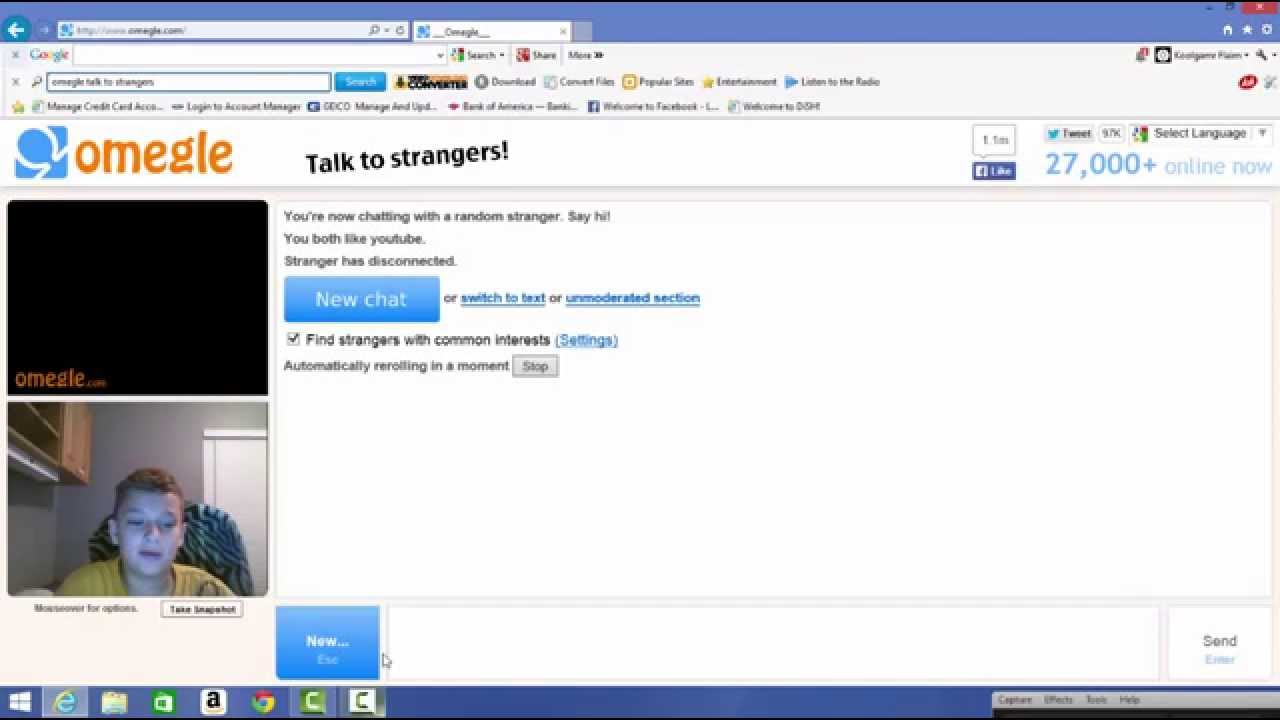This screenshot has width=1280, height=720.
Task: Open Popular Sites toolbar item
Action: [x=658, y=82]
